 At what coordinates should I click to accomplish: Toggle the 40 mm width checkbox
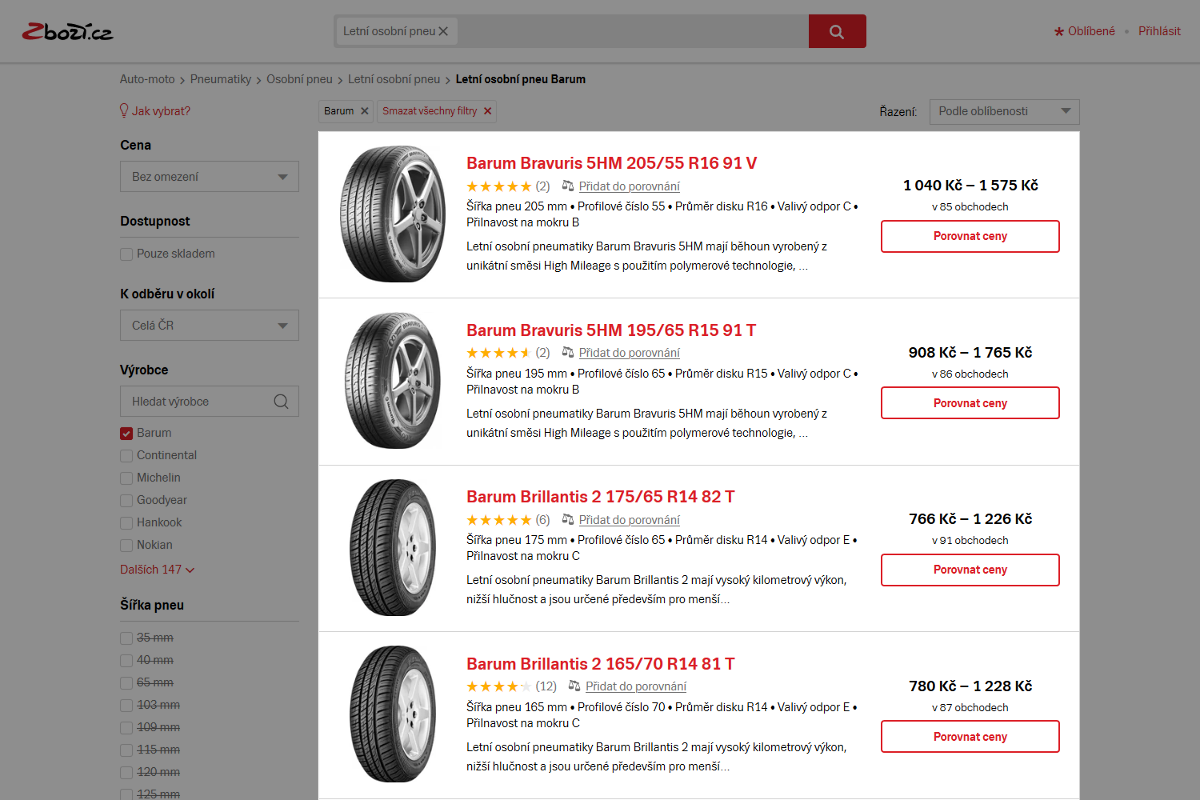coord(126,660)
